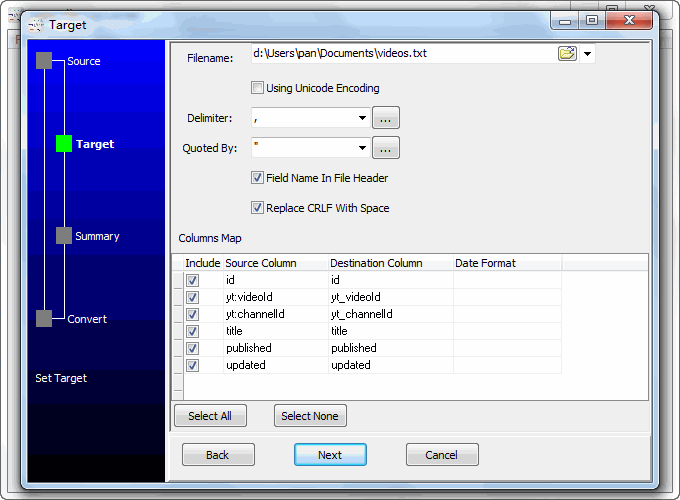Screen dimensions: 680x500
Task: Click the ellipsis button next to Quoted By
Action: click(386, 148)
